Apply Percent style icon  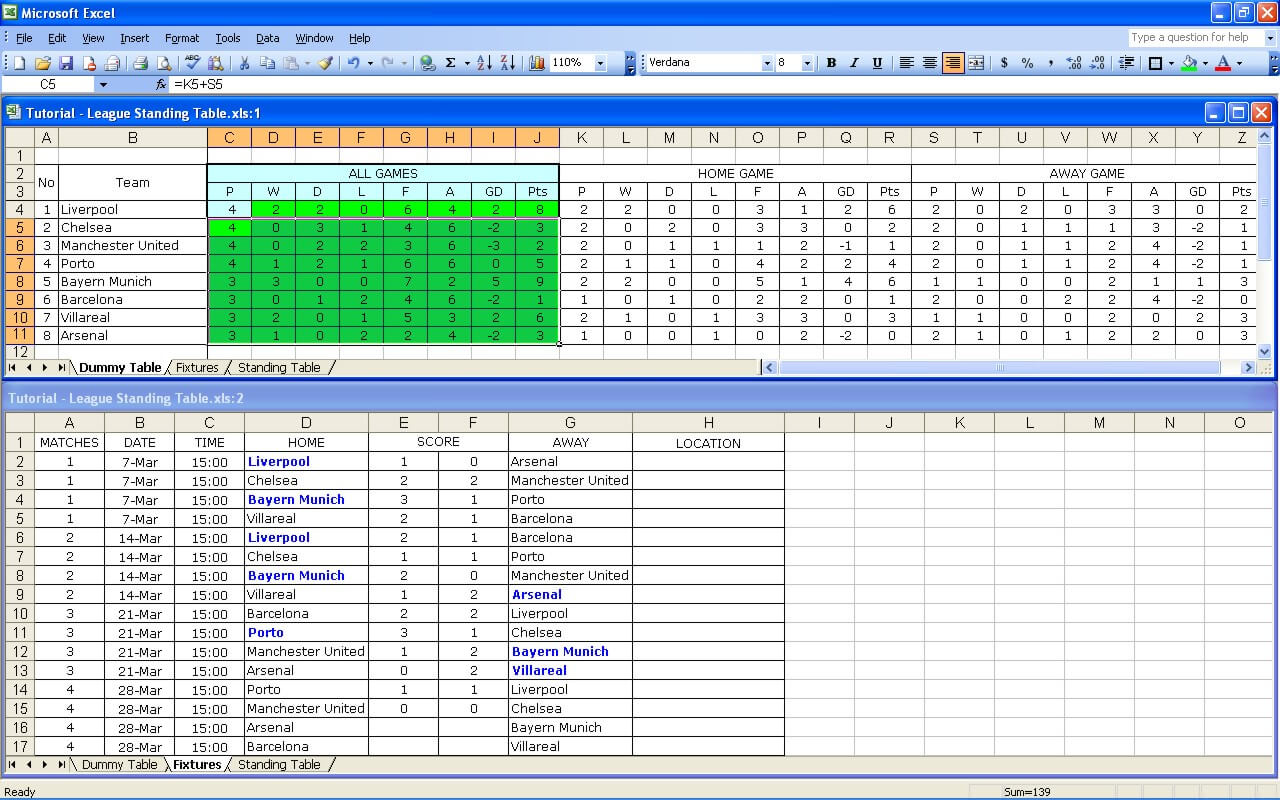(1027, 62)
